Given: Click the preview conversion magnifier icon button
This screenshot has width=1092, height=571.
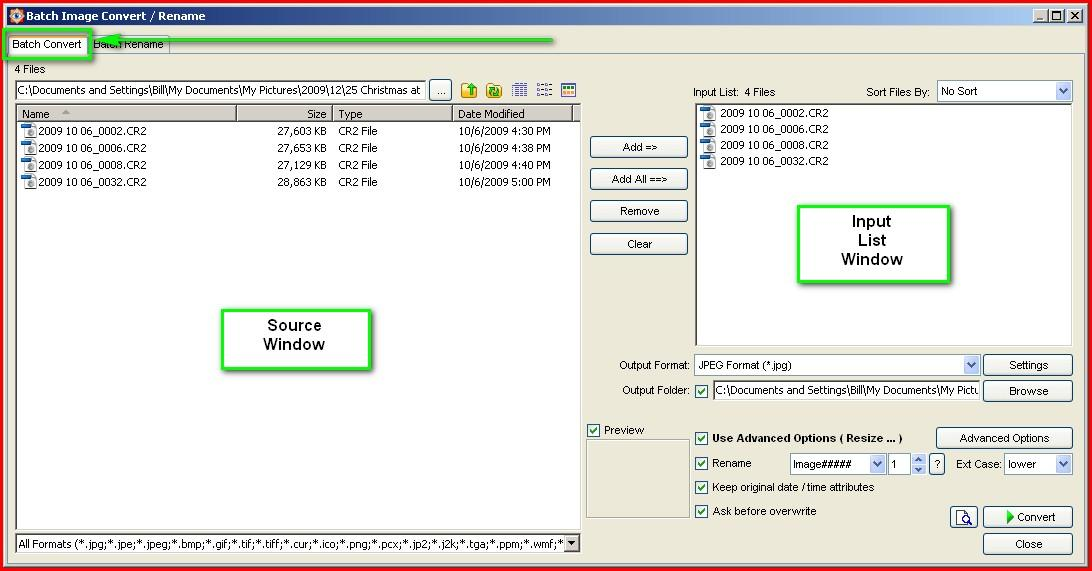Looking at the screenshot, I should click(x=964, y=517).
